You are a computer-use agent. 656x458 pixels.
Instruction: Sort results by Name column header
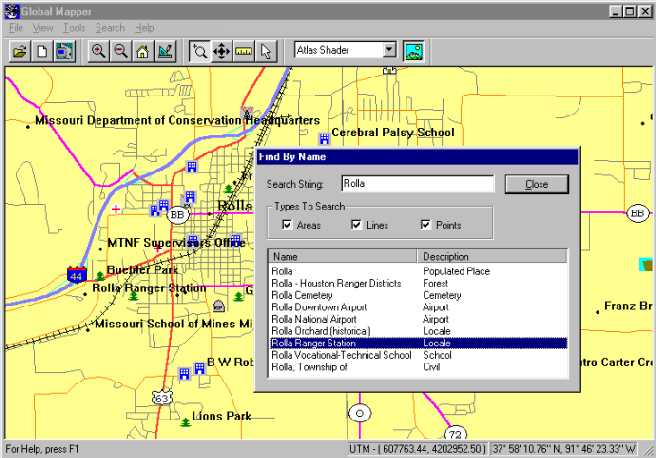(x=343, y=256)
